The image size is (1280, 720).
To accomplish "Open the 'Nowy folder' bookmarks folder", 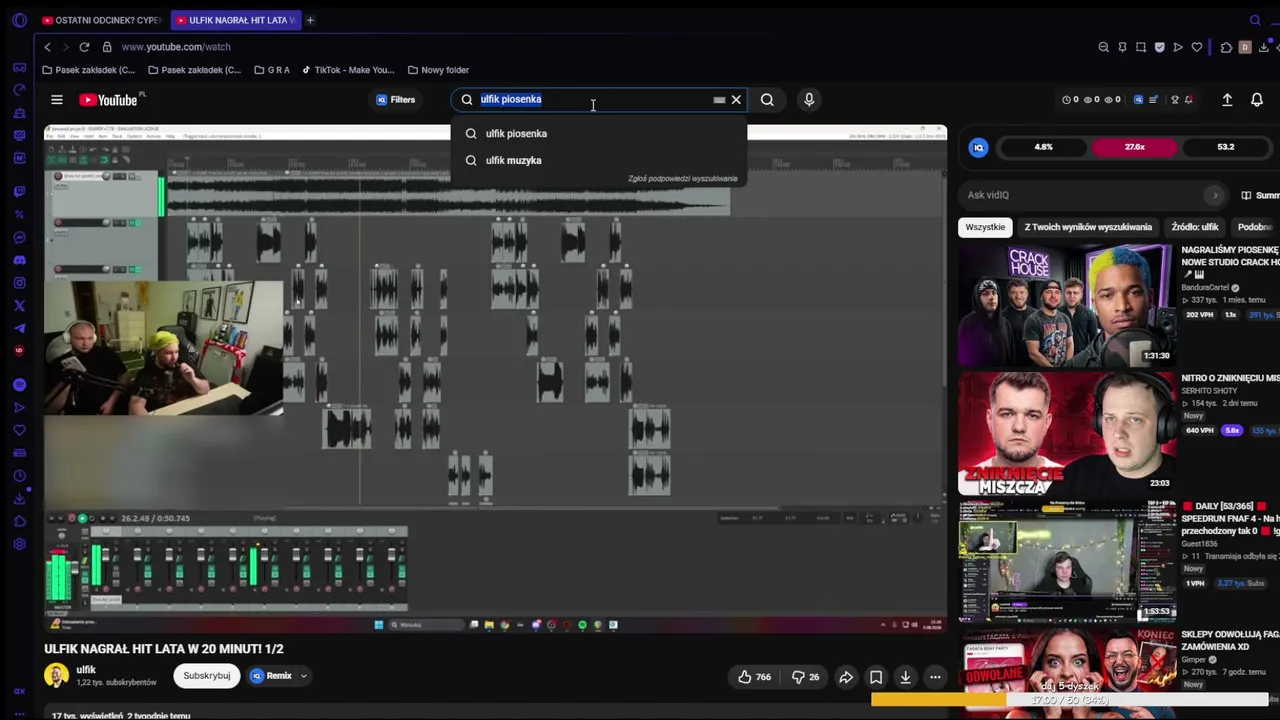I will click(x=438, y=70).
